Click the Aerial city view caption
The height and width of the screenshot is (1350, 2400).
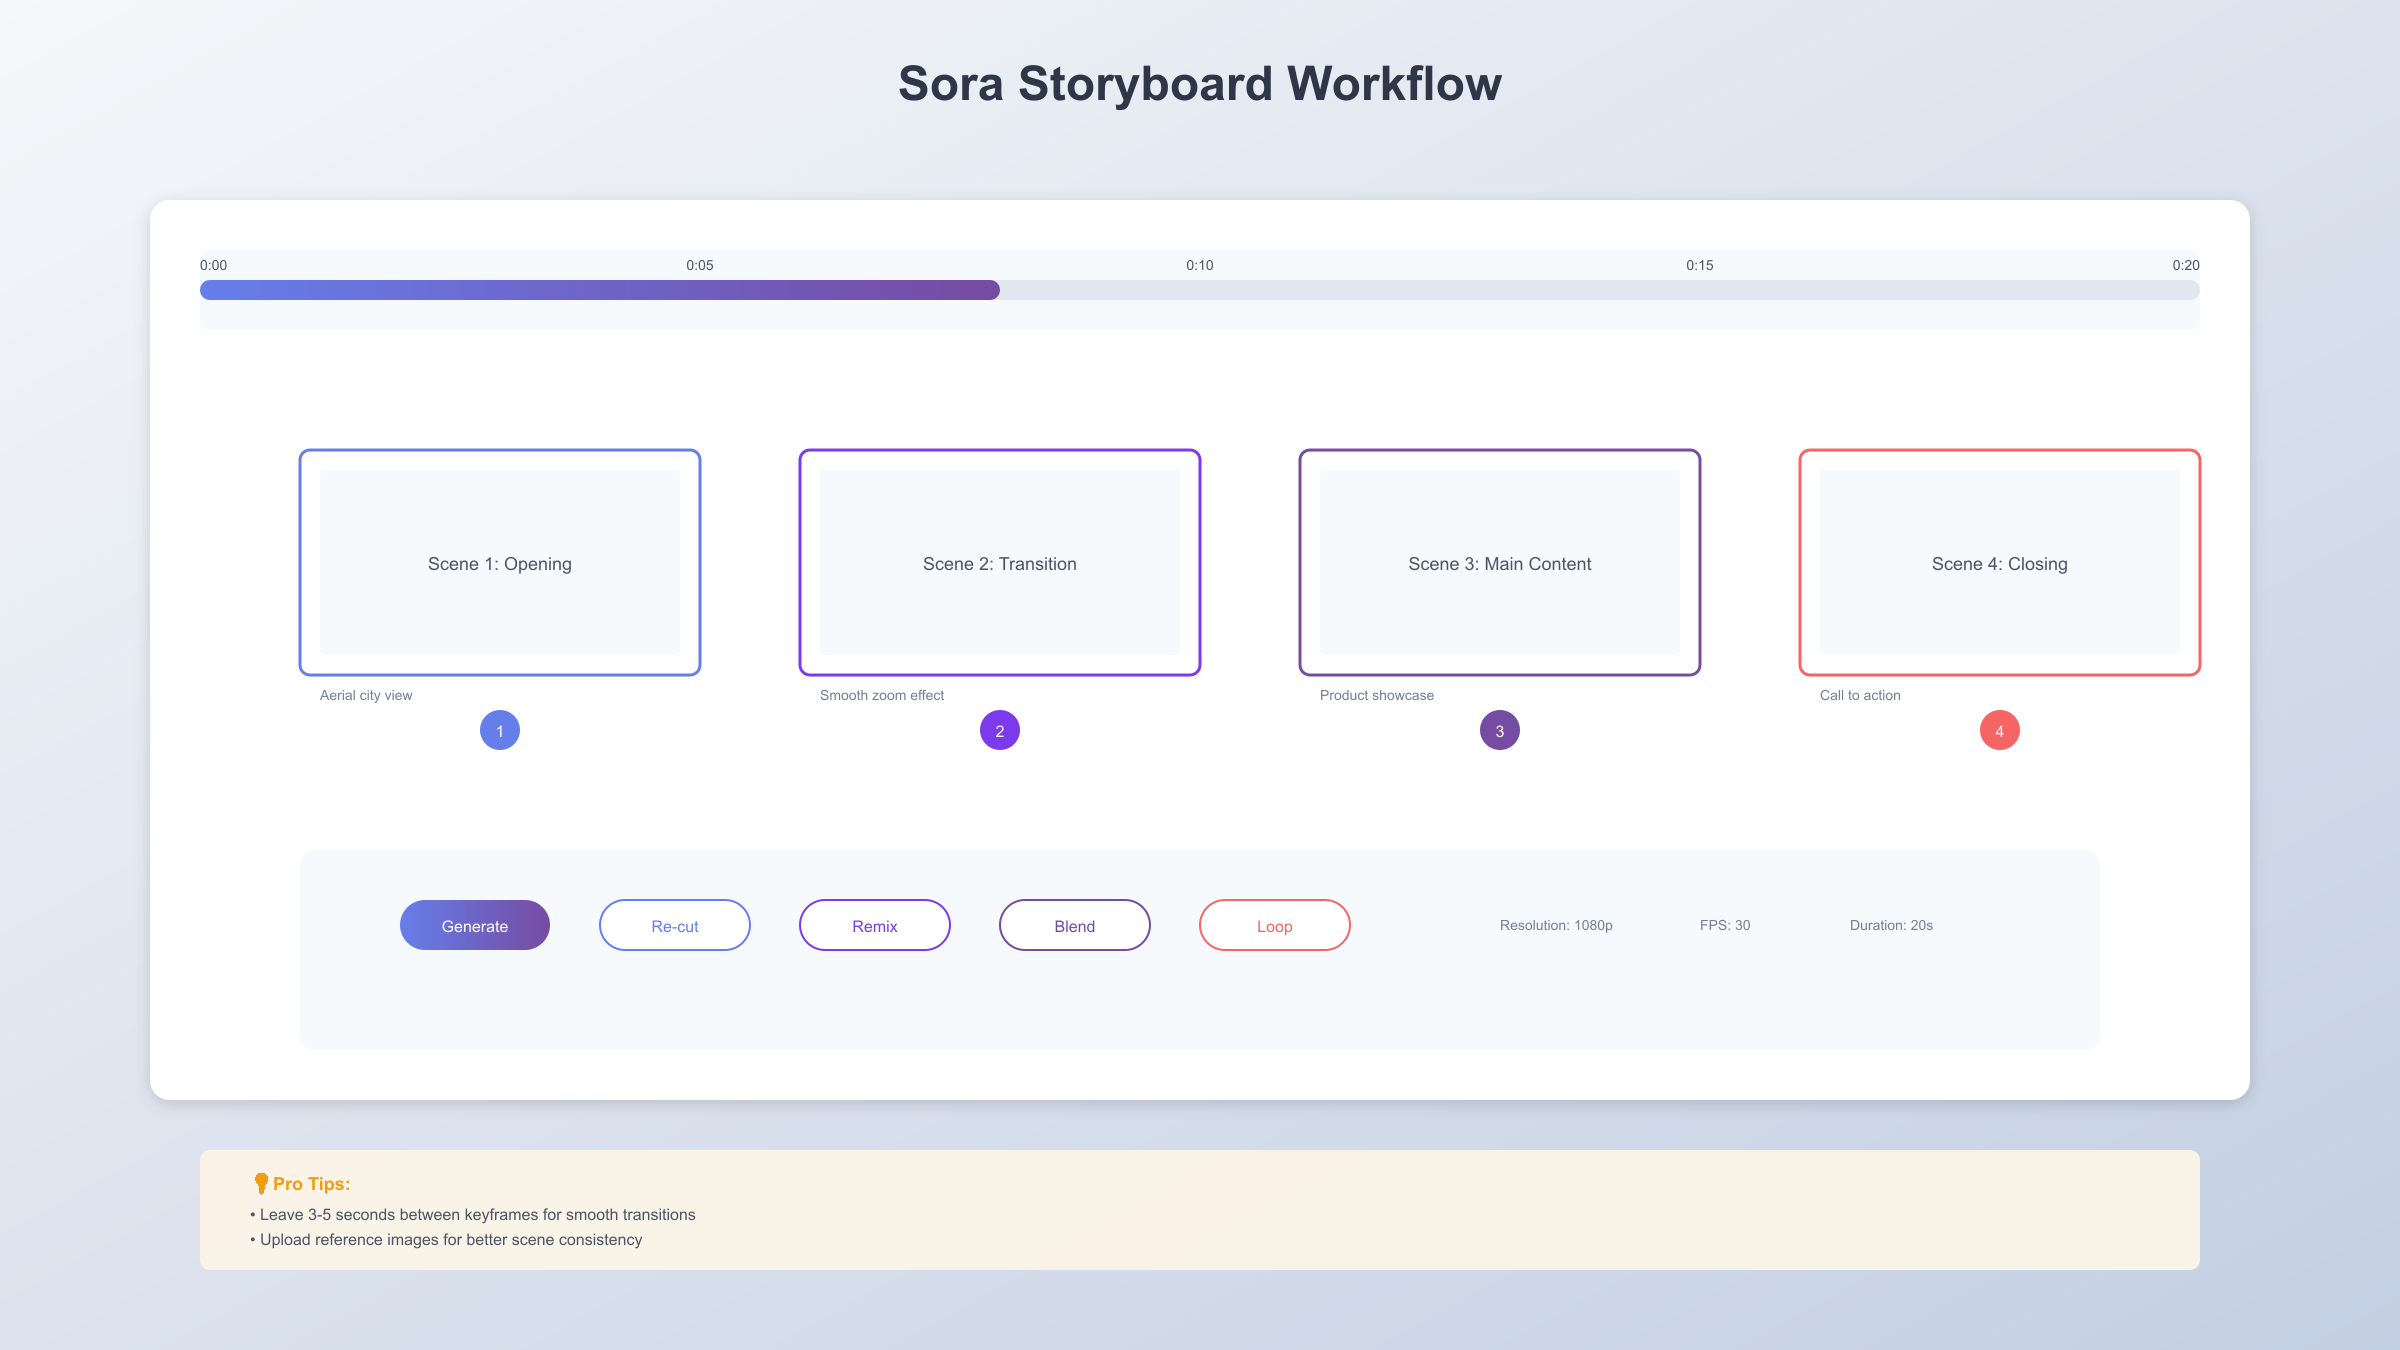pyautogui.click(x=366, y=695)
